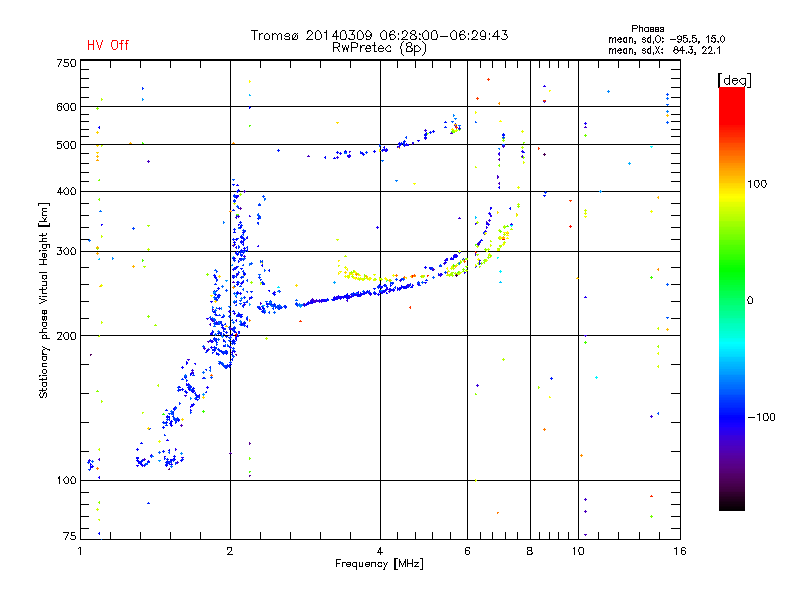Click the colorbar tick label "0"

pos(750,300)
